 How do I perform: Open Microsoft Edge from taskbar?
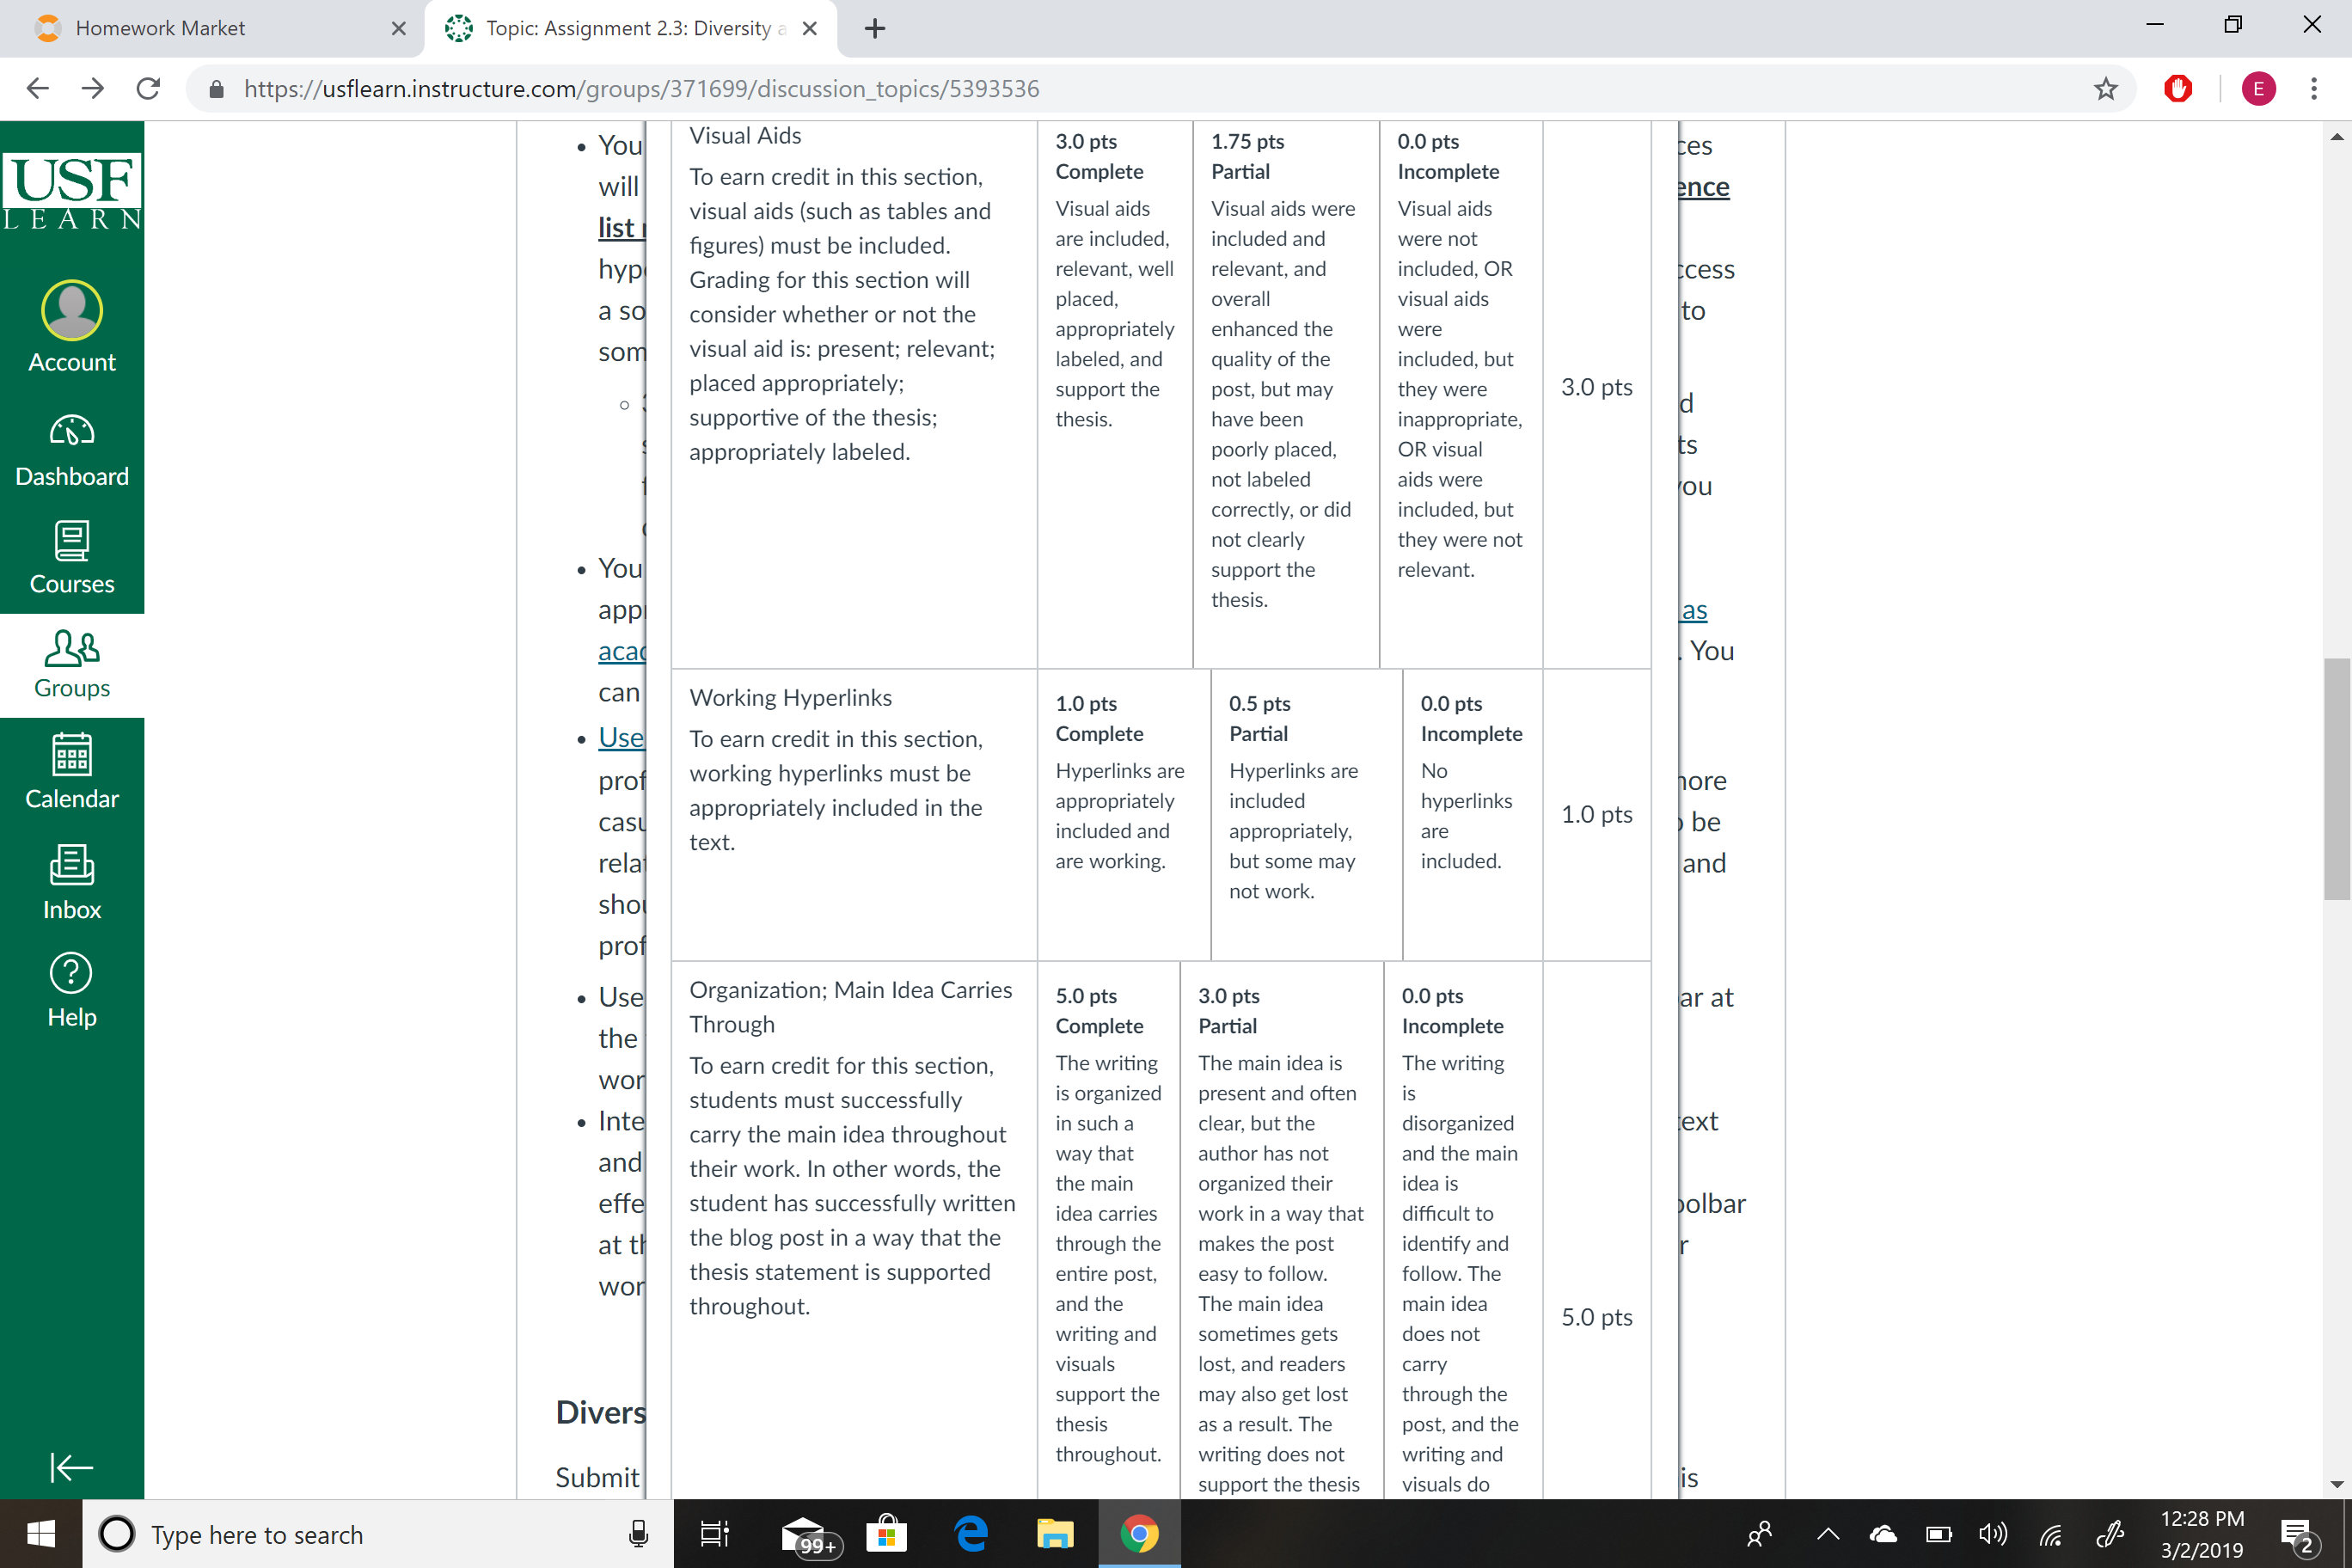(971, 1534)
